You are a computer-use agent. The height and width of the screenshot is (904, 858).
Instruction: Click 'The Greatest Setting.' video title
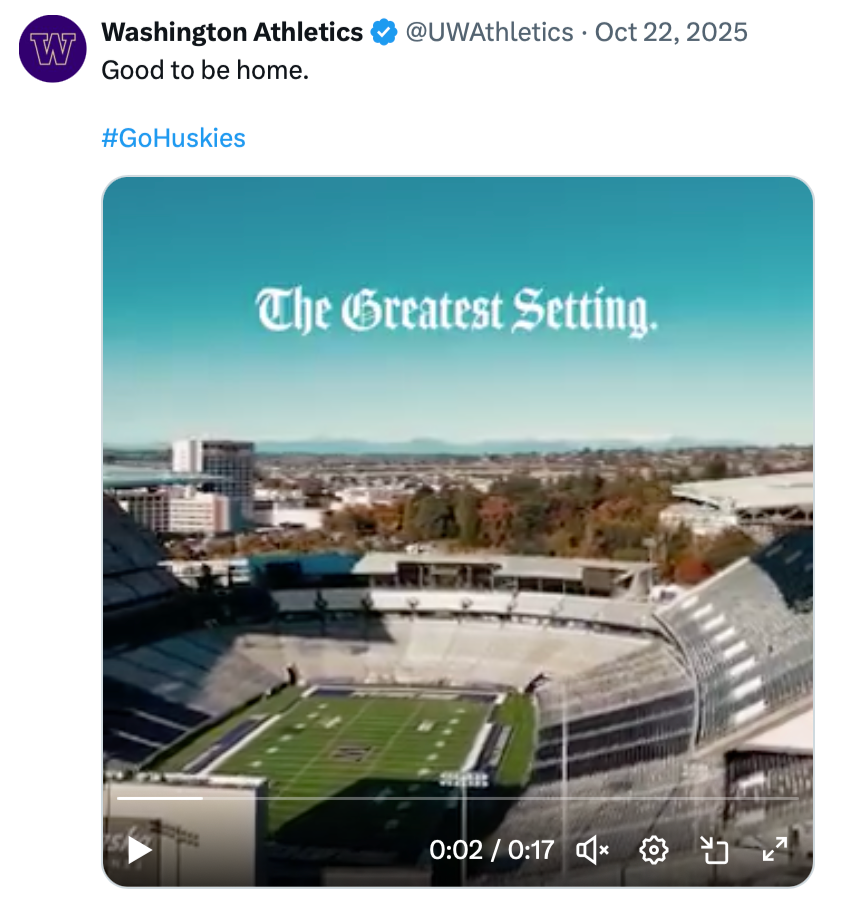click(x=457, y=310)
